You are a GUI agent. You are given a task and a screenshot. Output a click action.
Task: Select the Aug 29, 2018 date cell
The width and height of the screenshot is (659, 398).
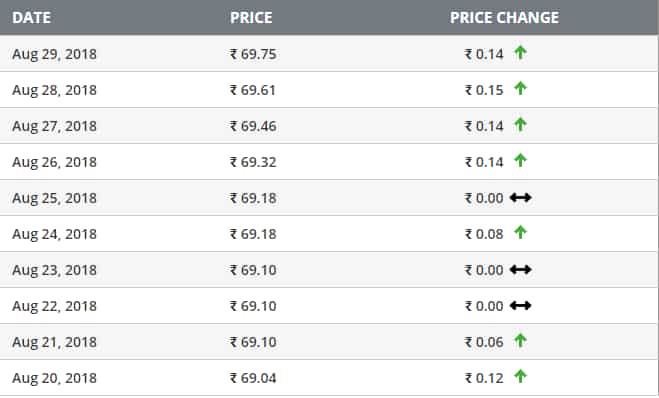[54, 54]
